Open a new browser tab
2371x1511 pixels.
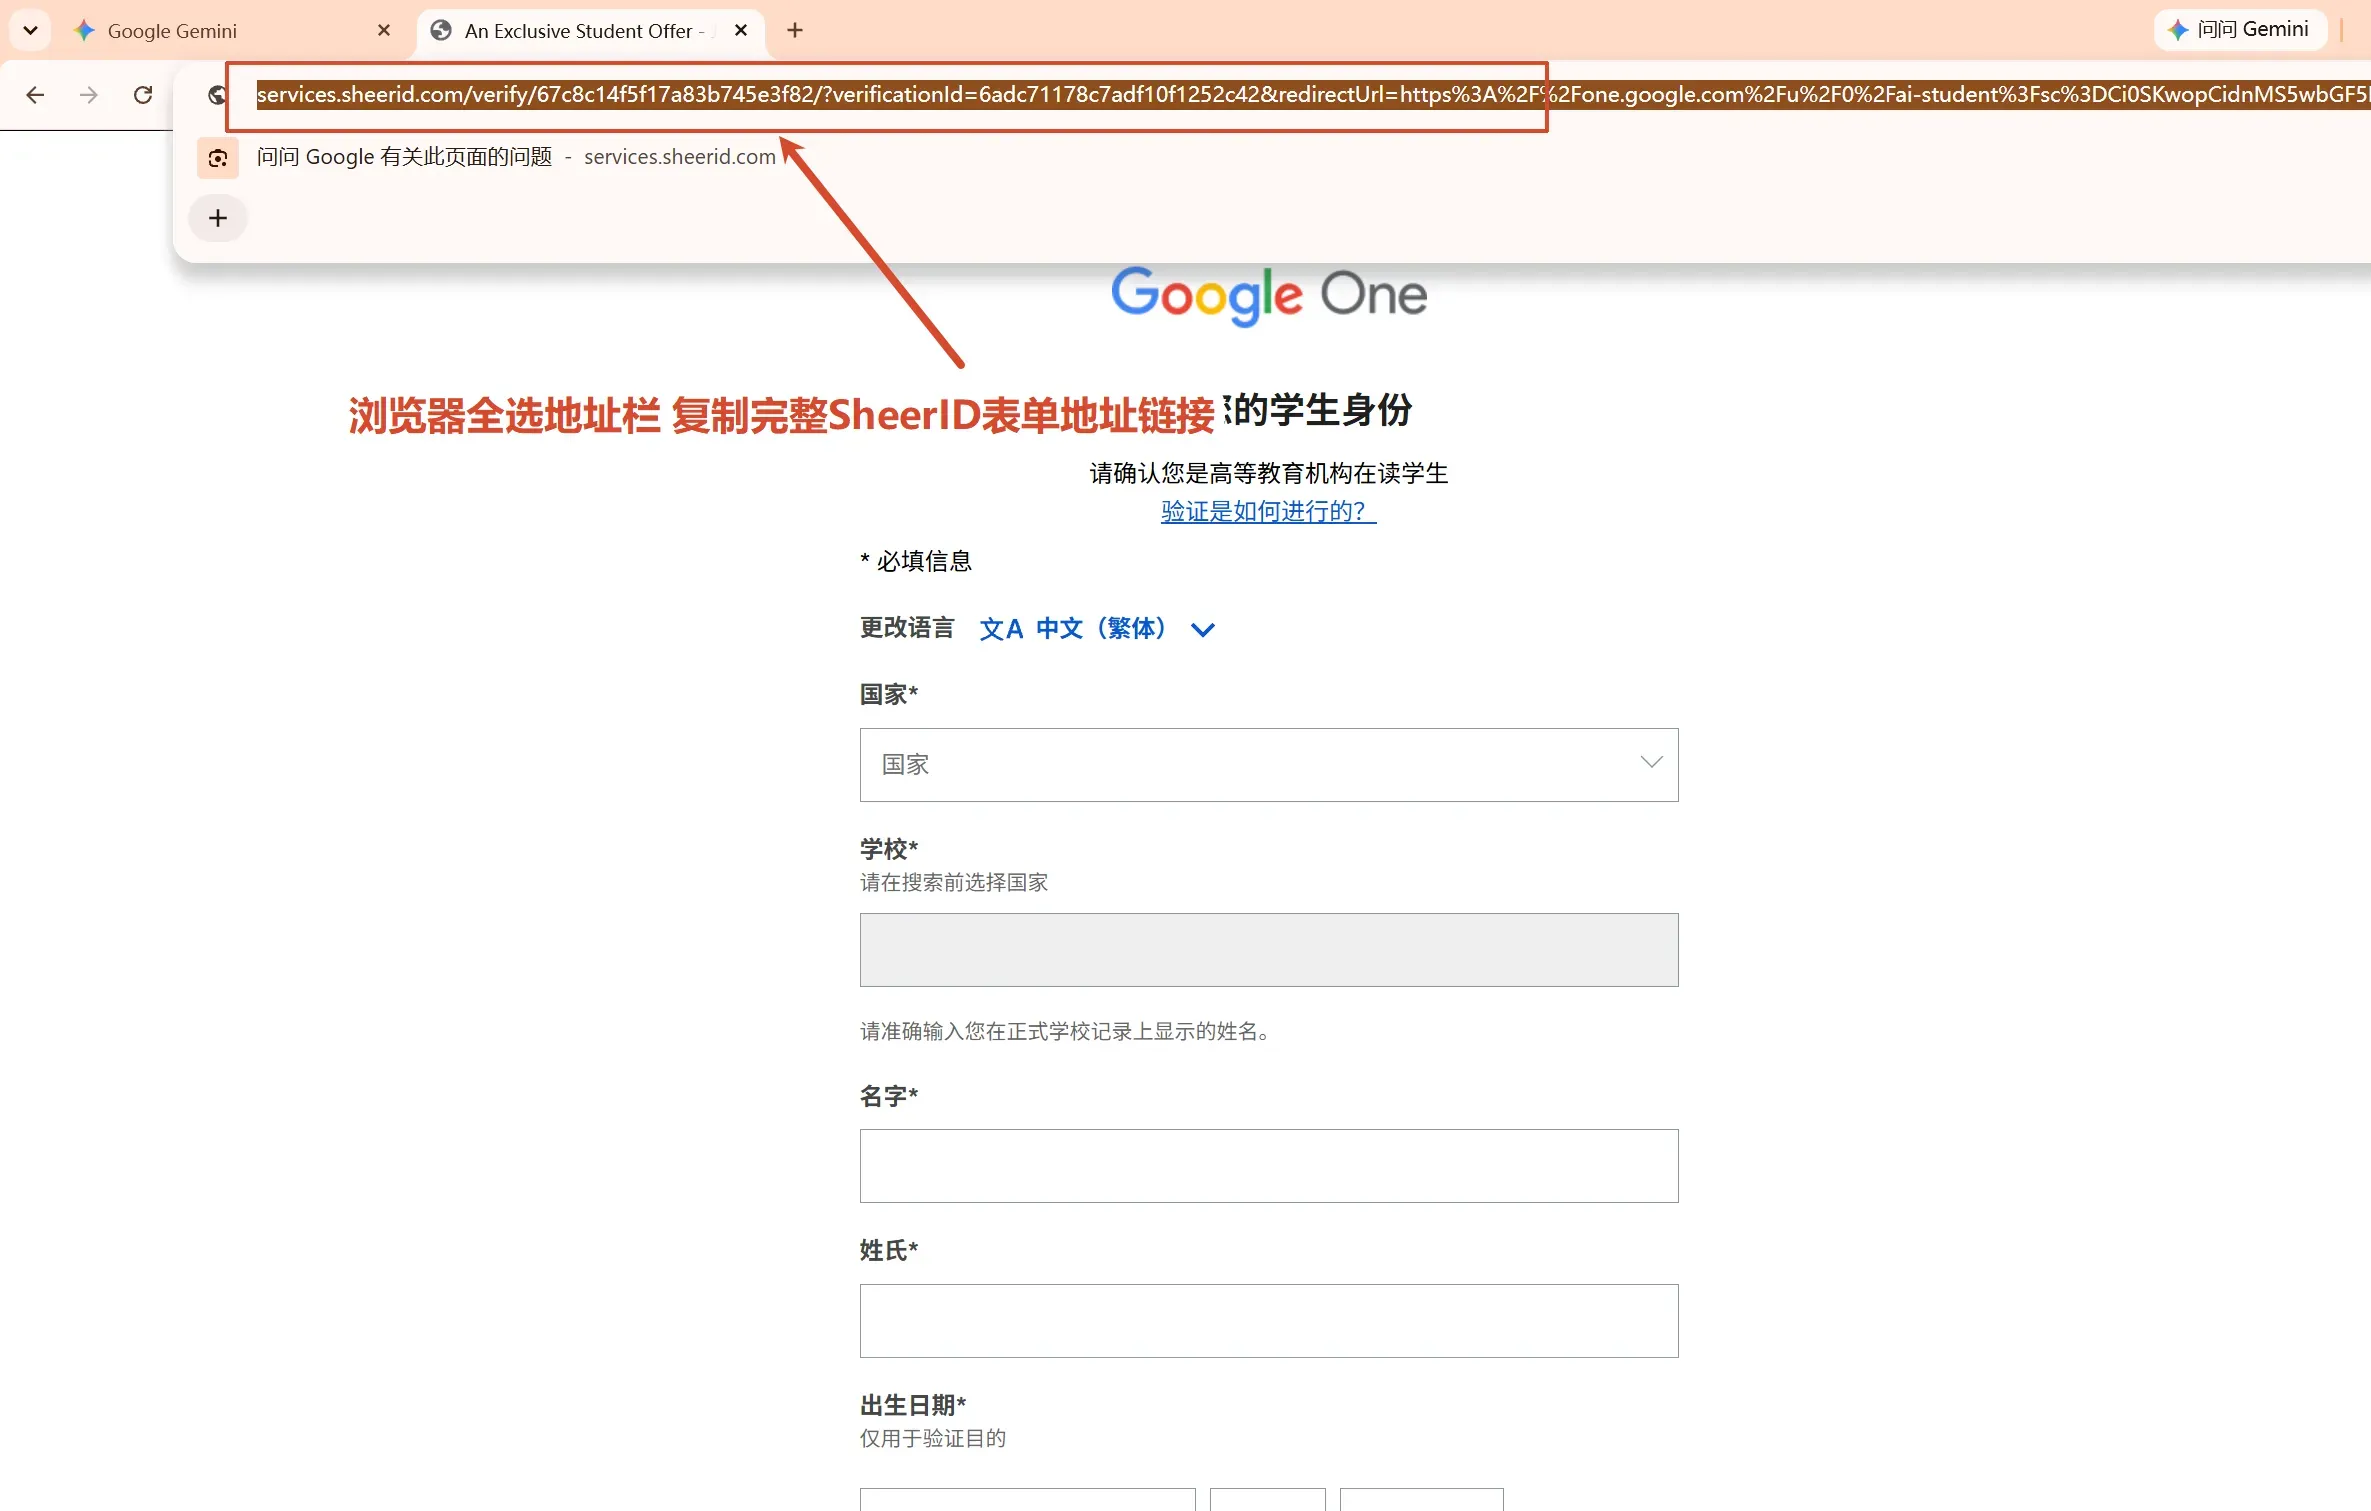pyautogui.click(x=795, y=30)
